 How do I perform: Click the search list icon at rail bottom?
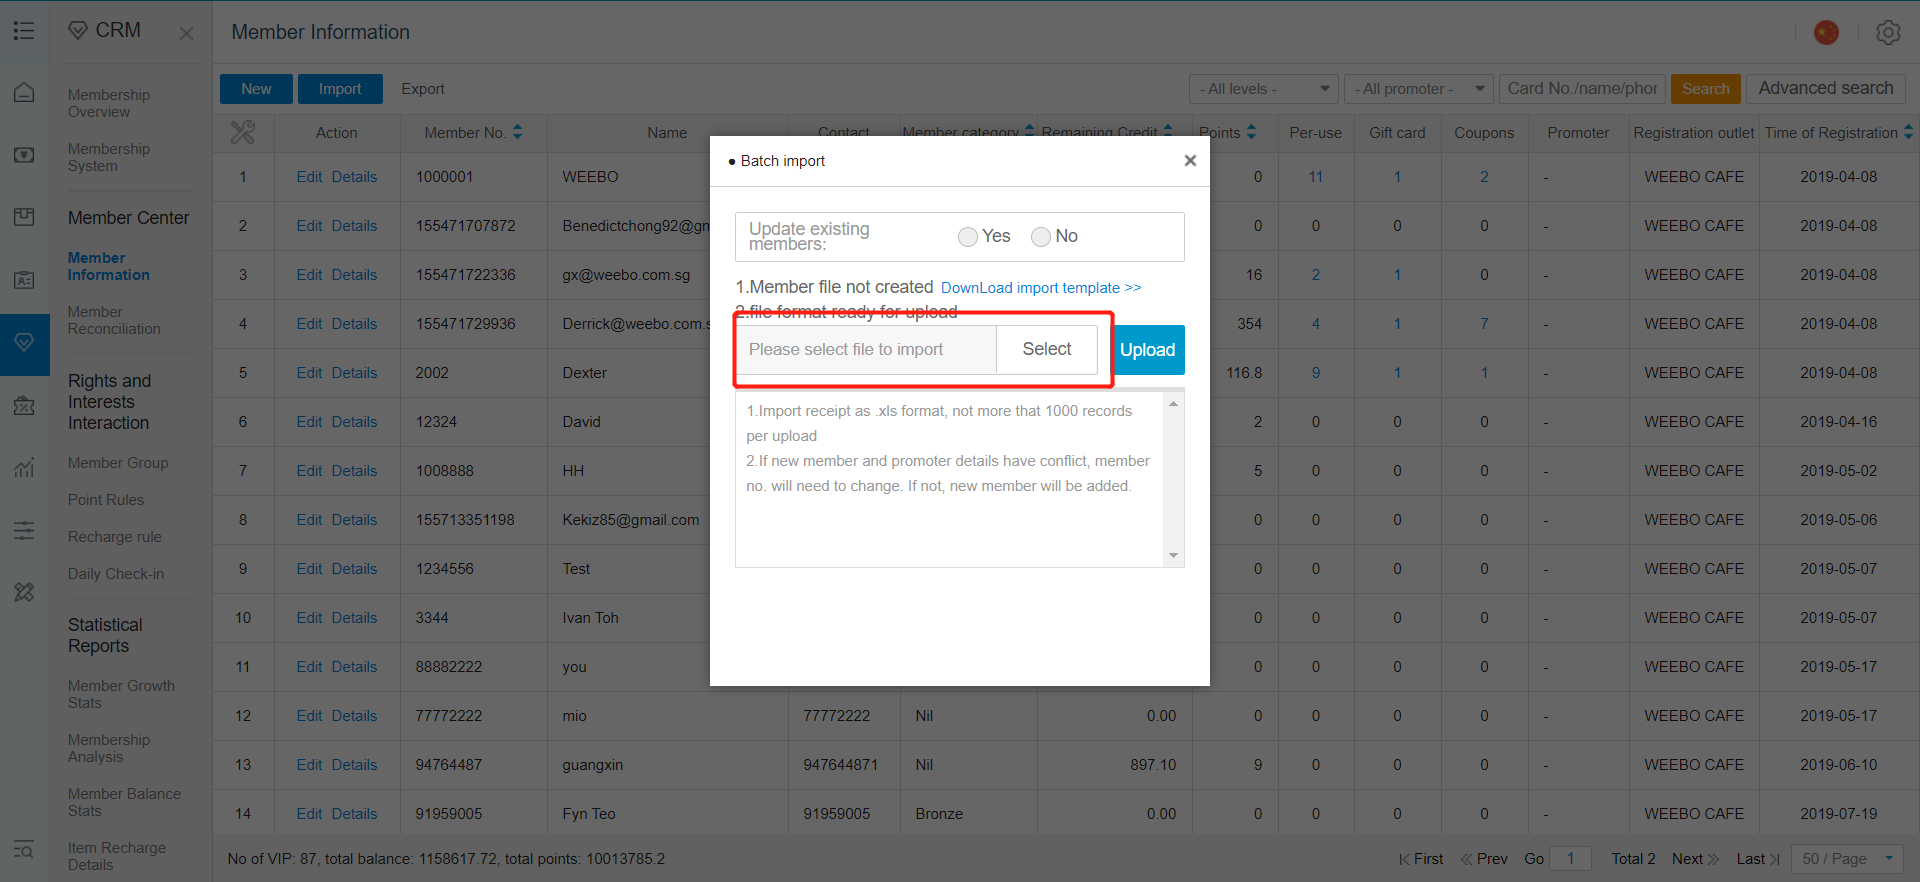[x=24, y=850]
